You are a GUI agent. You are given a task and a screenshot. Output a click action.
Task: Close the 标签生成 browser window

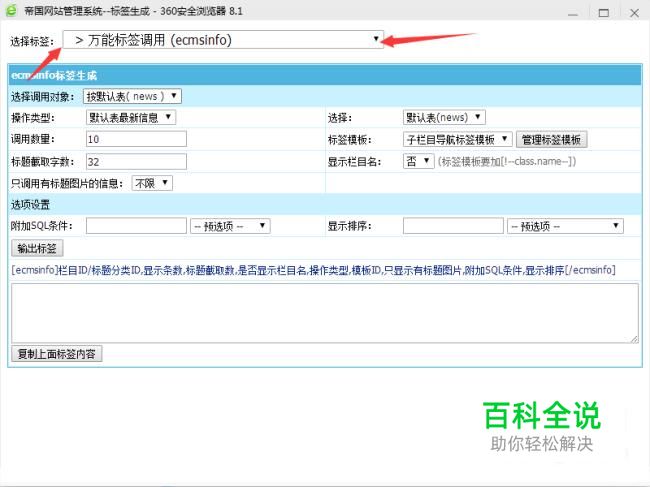coord(634,13)
